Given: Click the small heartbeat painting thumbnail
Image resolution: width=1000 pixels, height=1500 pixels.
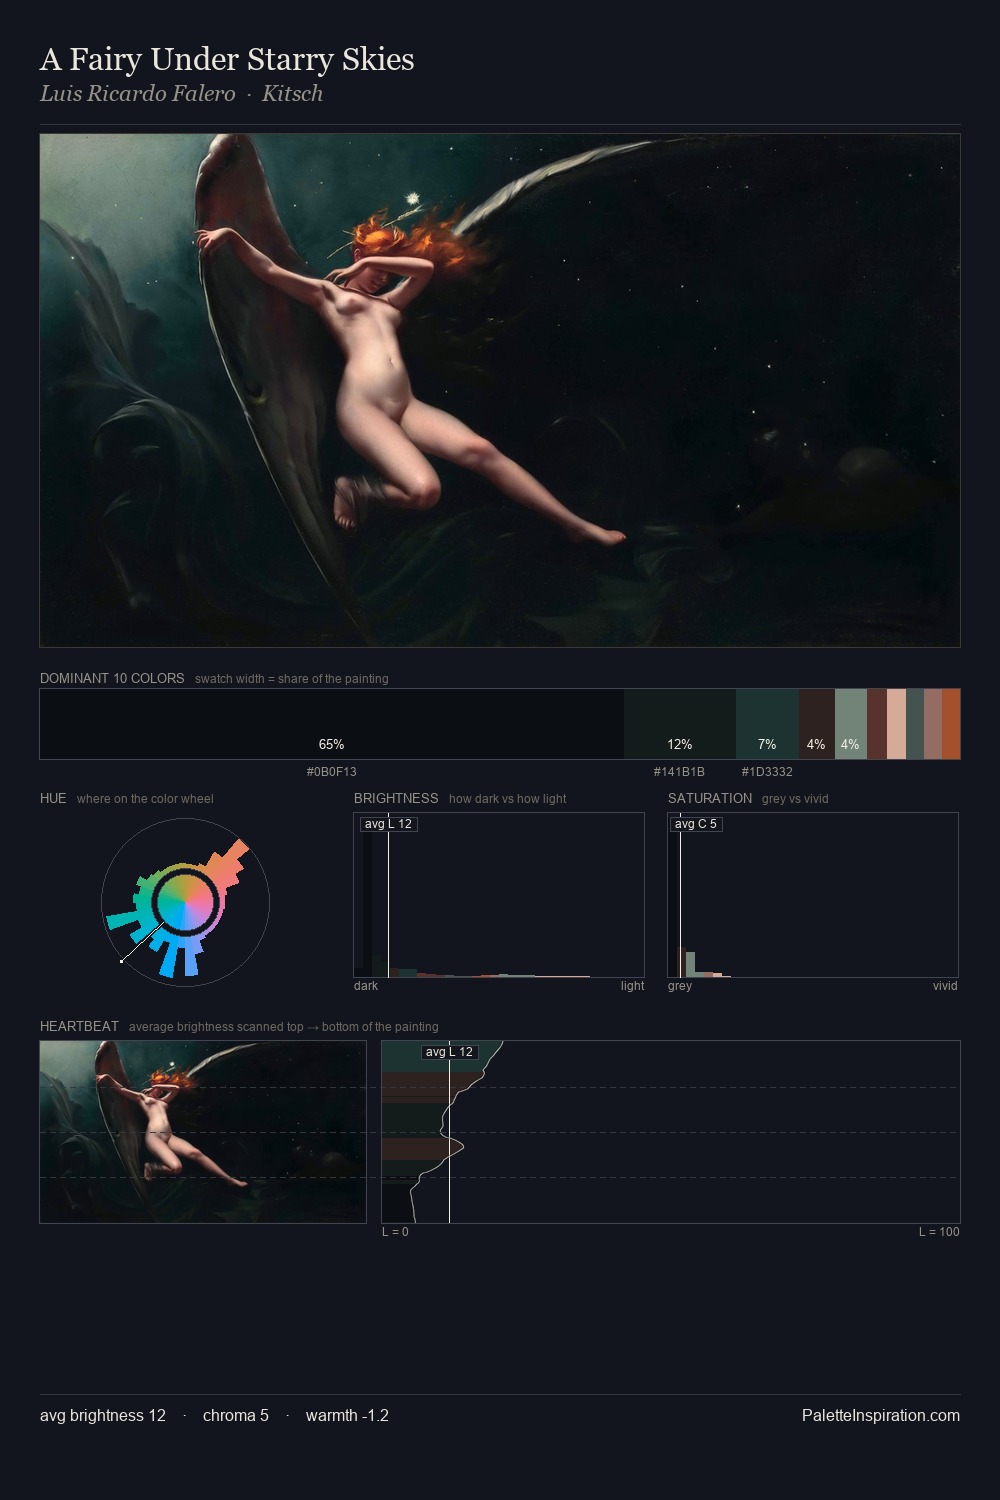Looking at the screenshot, I should (203, 1132).
